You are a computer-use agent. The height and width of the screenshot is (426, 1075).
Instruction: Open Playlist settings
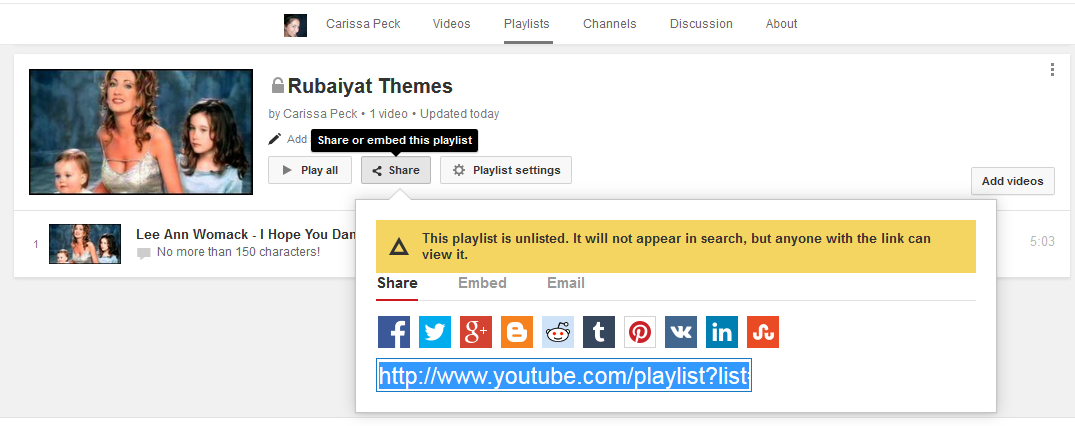[506, 170]
